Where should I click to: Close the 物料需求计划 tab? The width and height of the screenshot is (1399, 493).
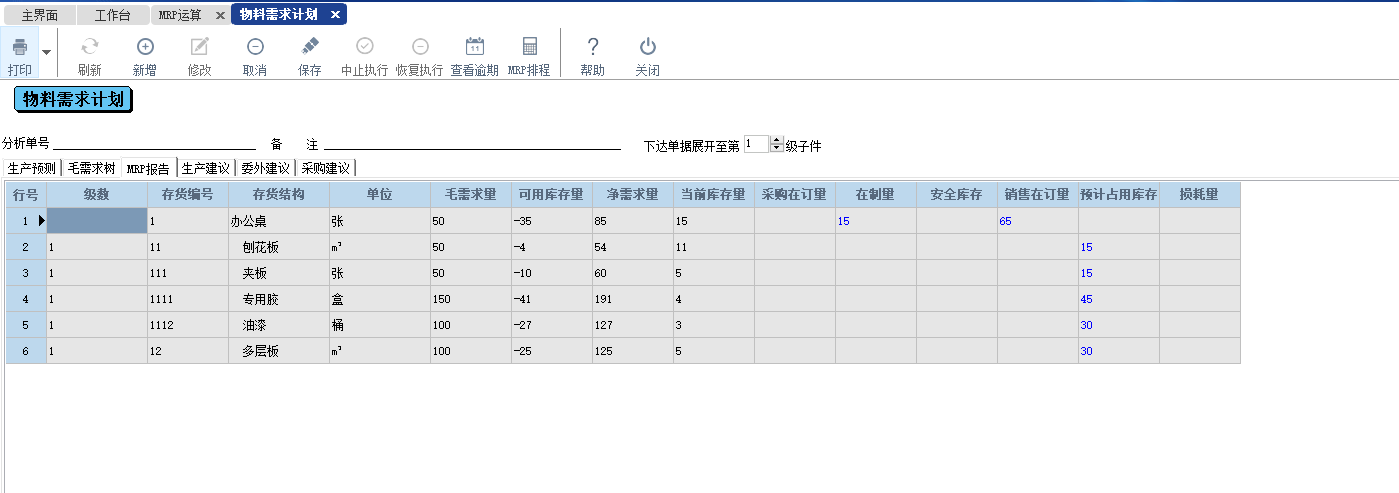(x=335, y=15)
